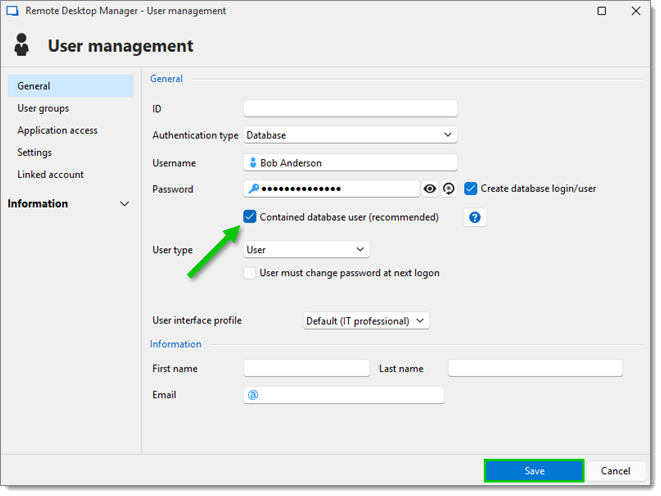Open the Authentication type dropdown
661x496 pixels.
click(350, 135)
